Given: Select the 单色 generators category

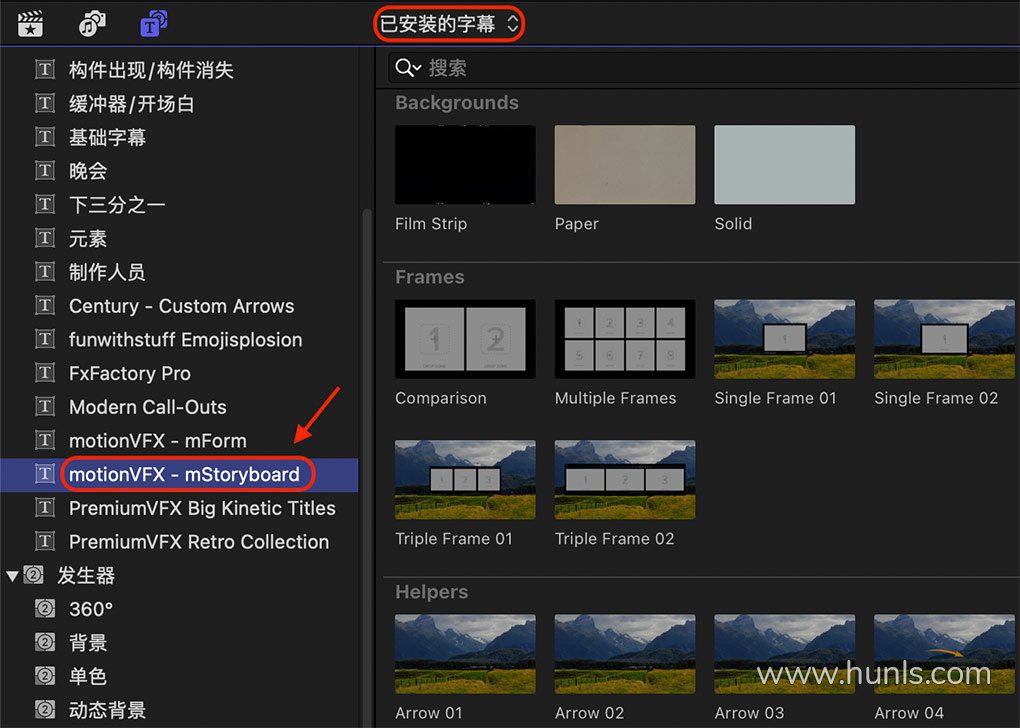Looking at the screenshot, I should [x=179, y=677].
